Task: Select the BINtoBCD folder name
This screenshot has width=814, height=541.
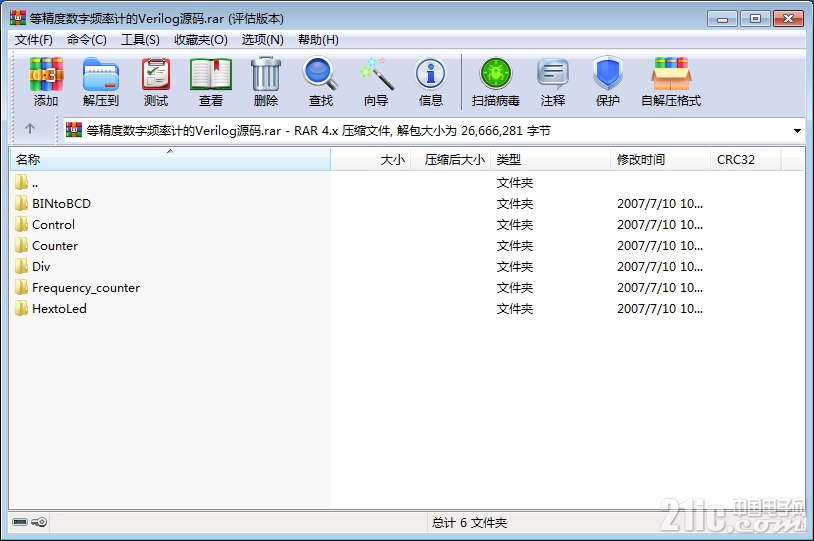Action: [61, 204]
